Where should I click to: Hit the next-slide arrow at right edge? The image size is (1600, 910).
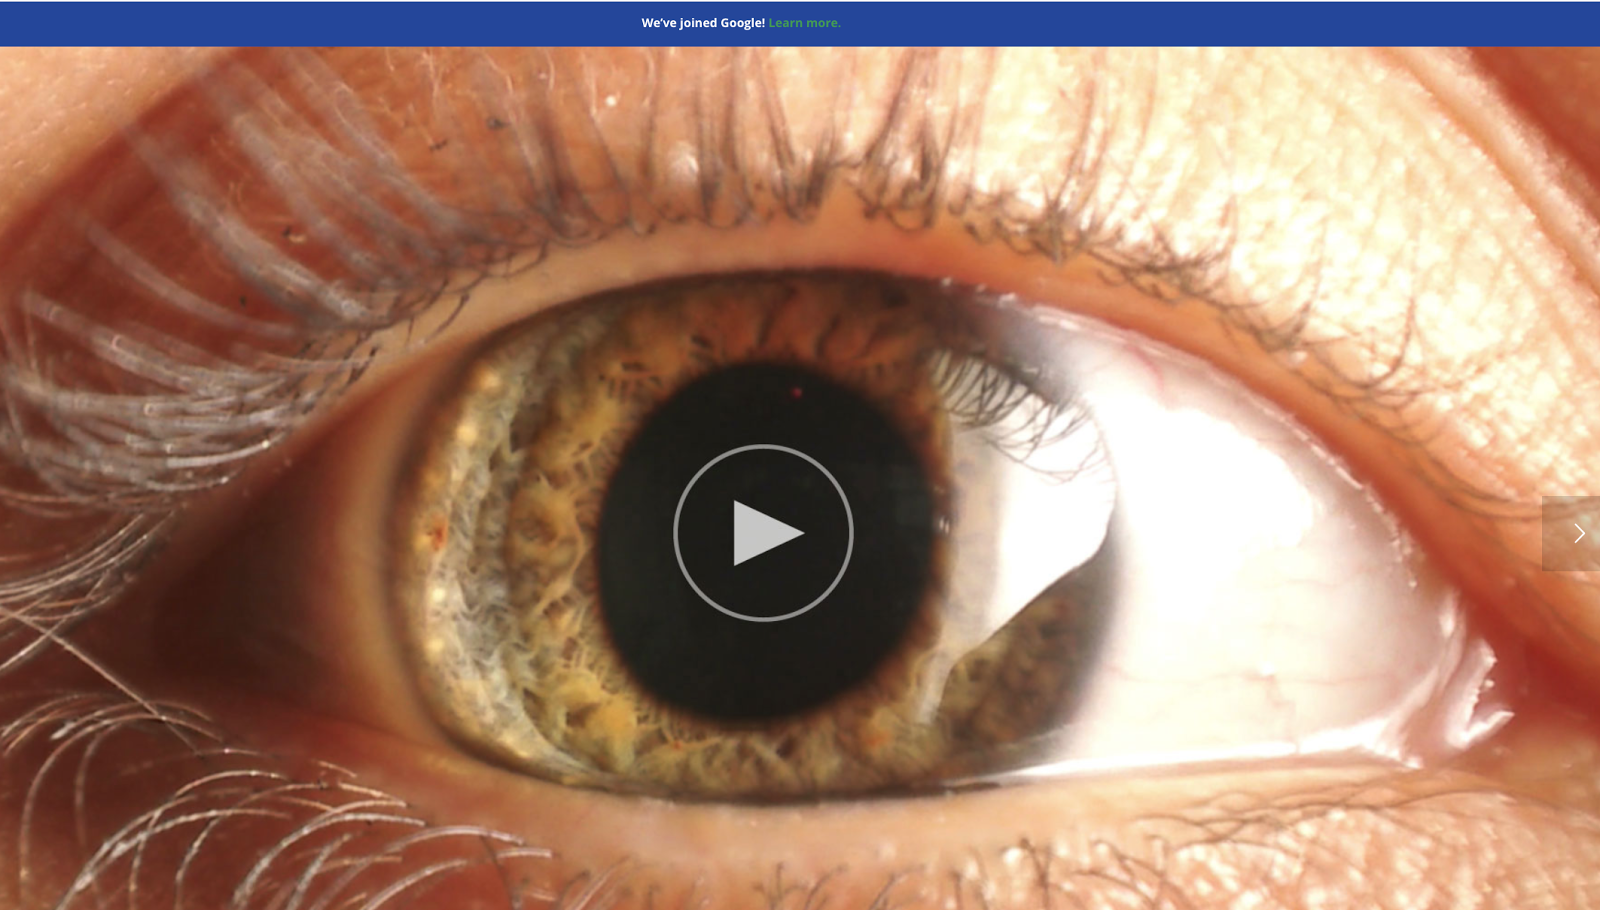1572,533
